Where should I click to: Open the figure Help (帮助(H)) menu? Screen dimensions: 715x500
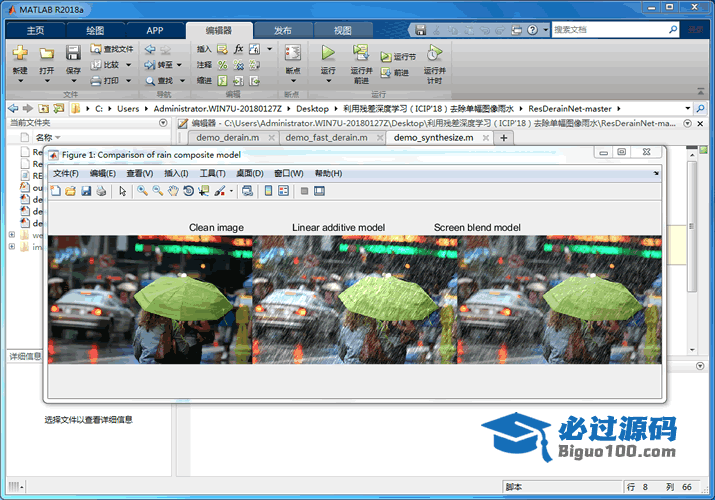(328, 173)
